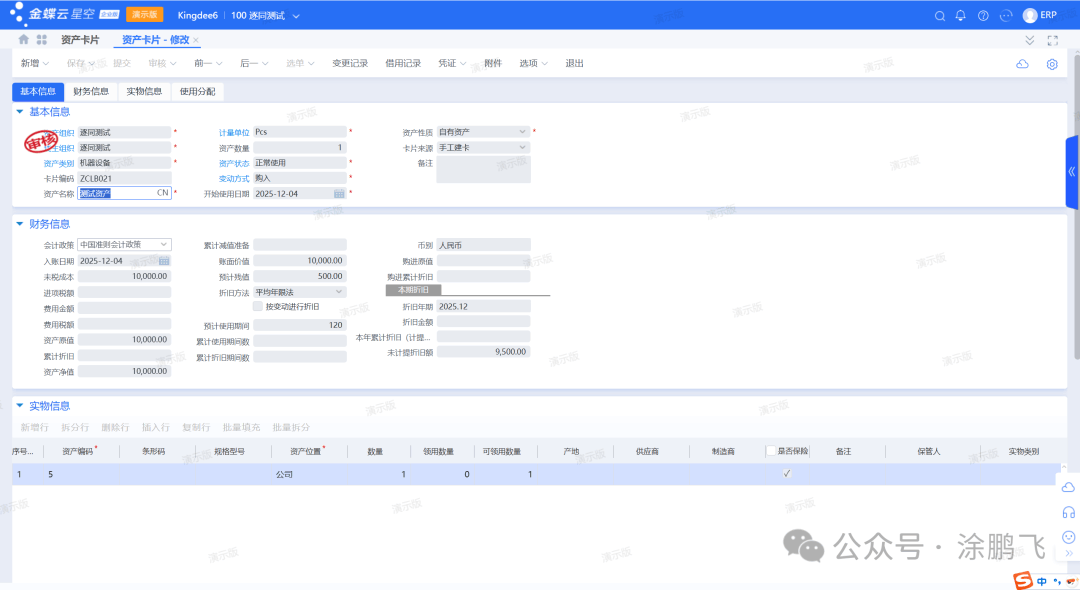Viewport: 1080px width, 590px height.
Task: Click the 变更记录 button
Action: coord(350,64)
